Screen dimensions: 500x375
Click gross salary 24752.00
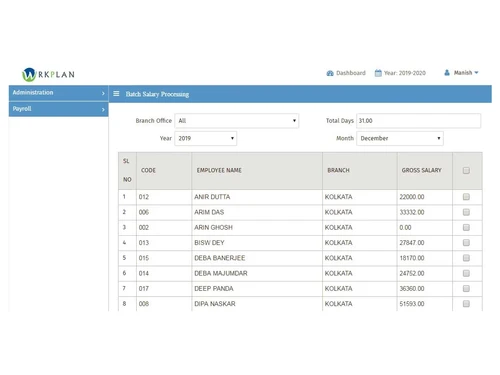tap(412, 273)
